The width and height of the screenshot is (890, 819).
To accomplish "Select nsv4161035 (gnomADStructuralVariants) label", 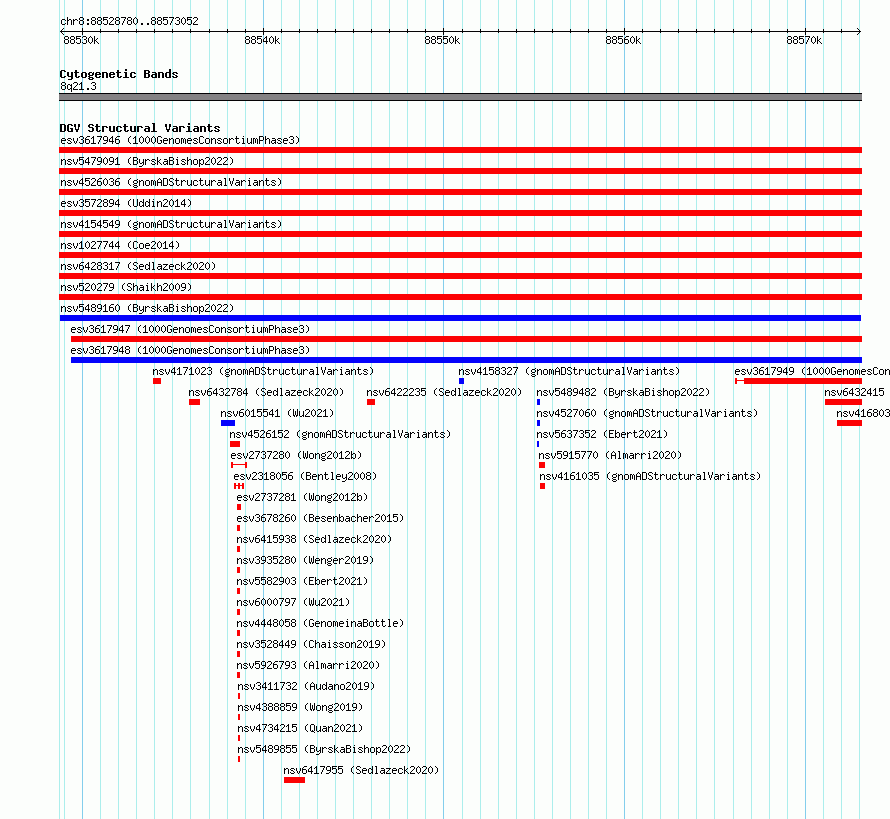I will [x=650, y=476].
